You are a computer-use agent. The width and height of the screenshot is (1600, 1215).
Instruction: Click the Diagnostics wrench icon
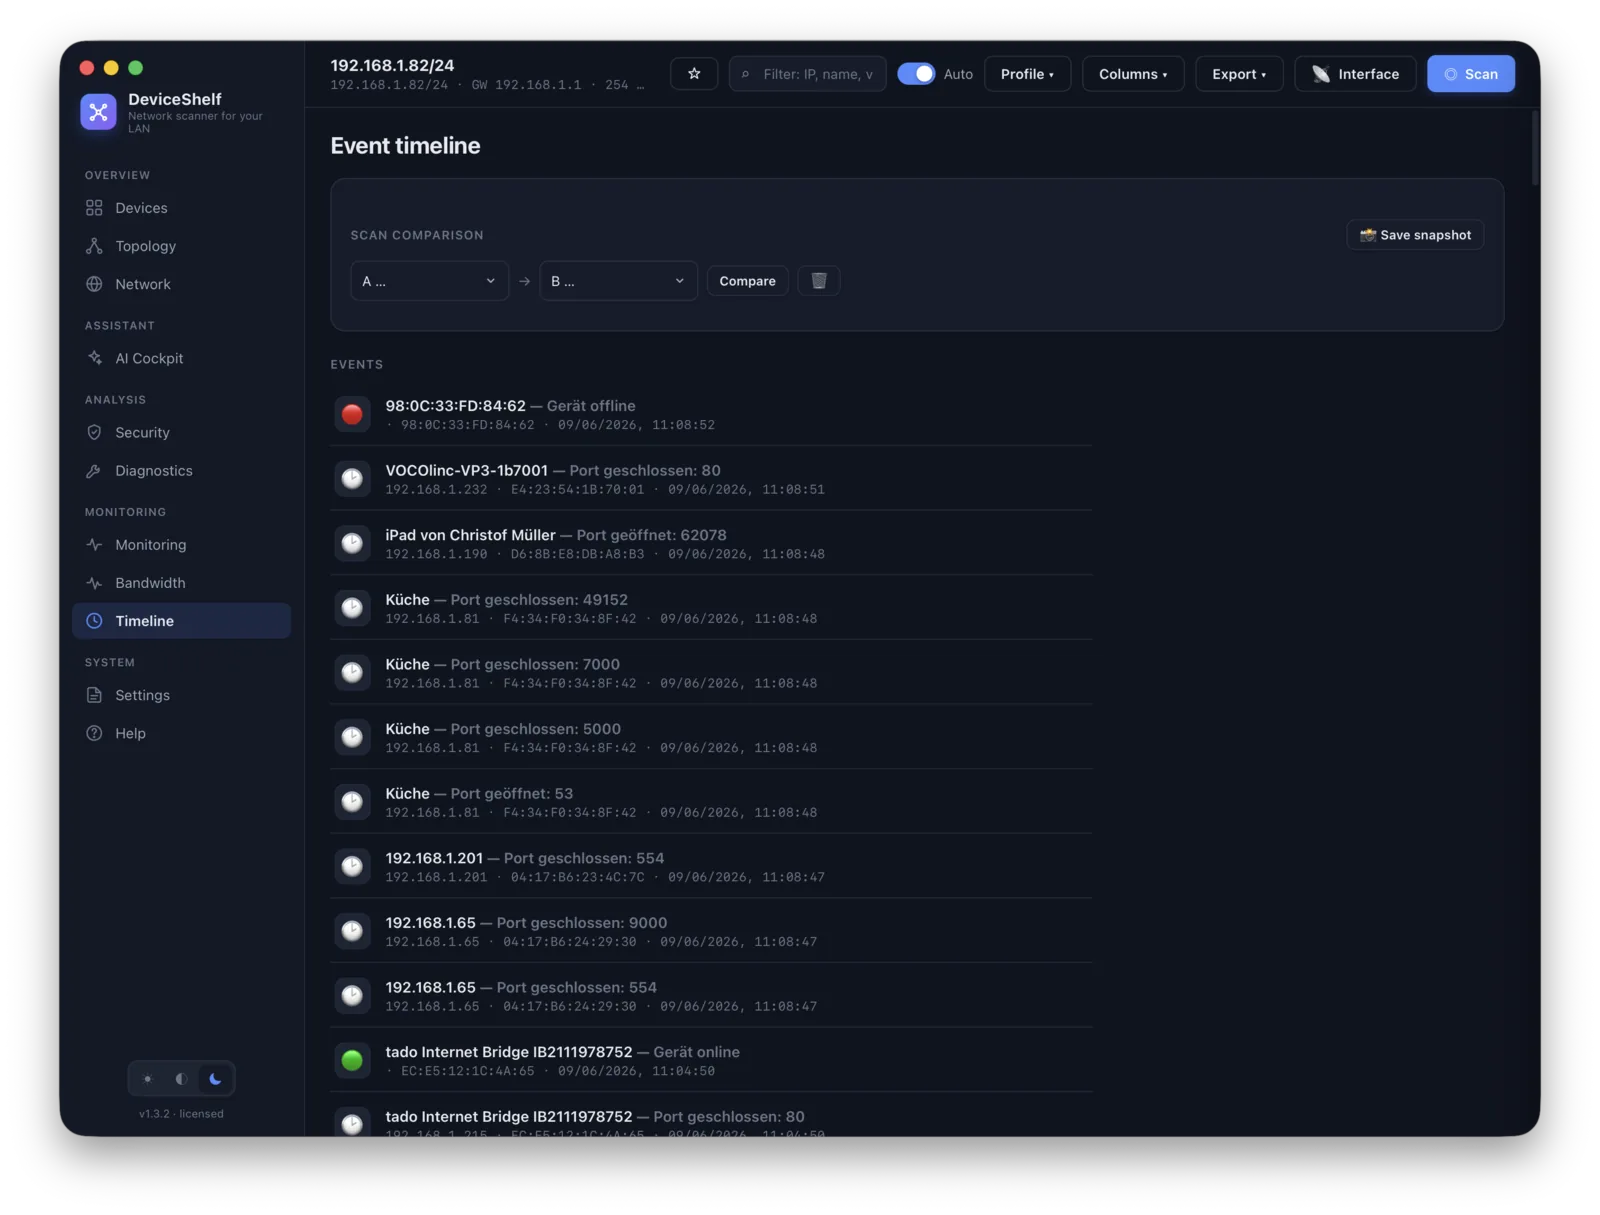pos(94,470)
